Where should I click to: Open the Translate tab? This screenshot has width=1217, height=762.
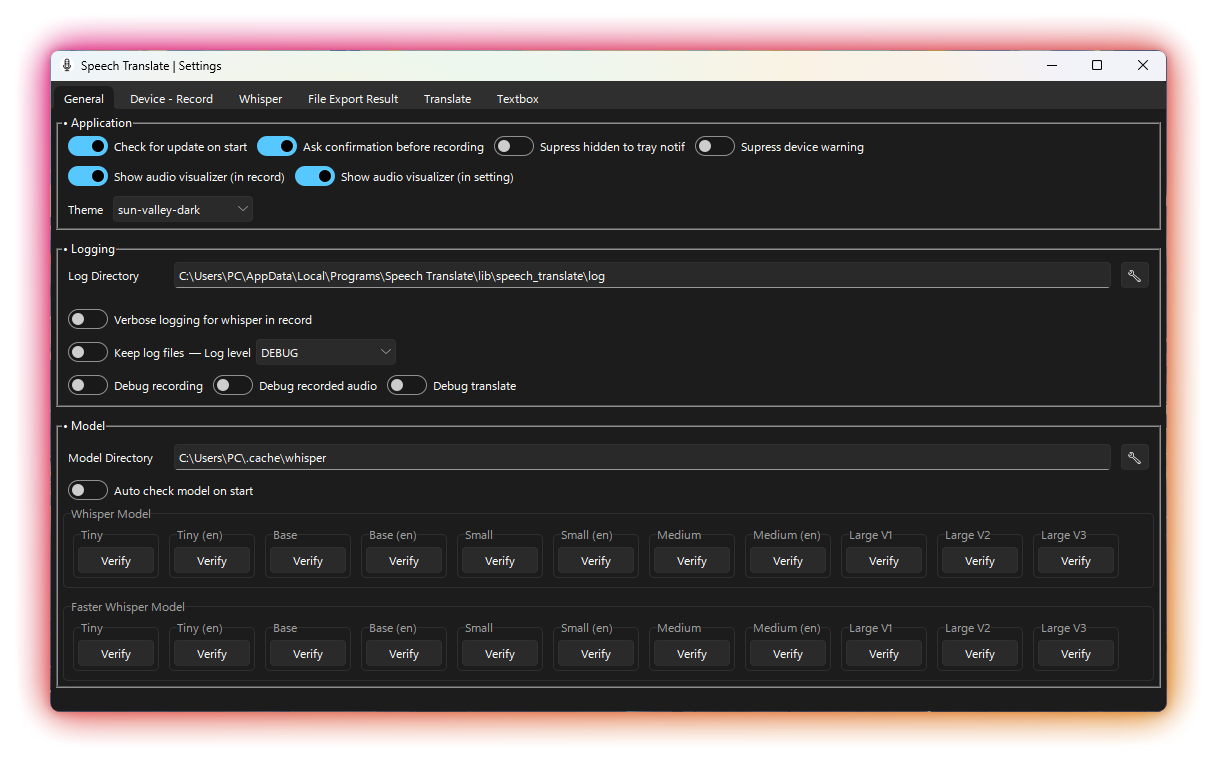[447, 99]
